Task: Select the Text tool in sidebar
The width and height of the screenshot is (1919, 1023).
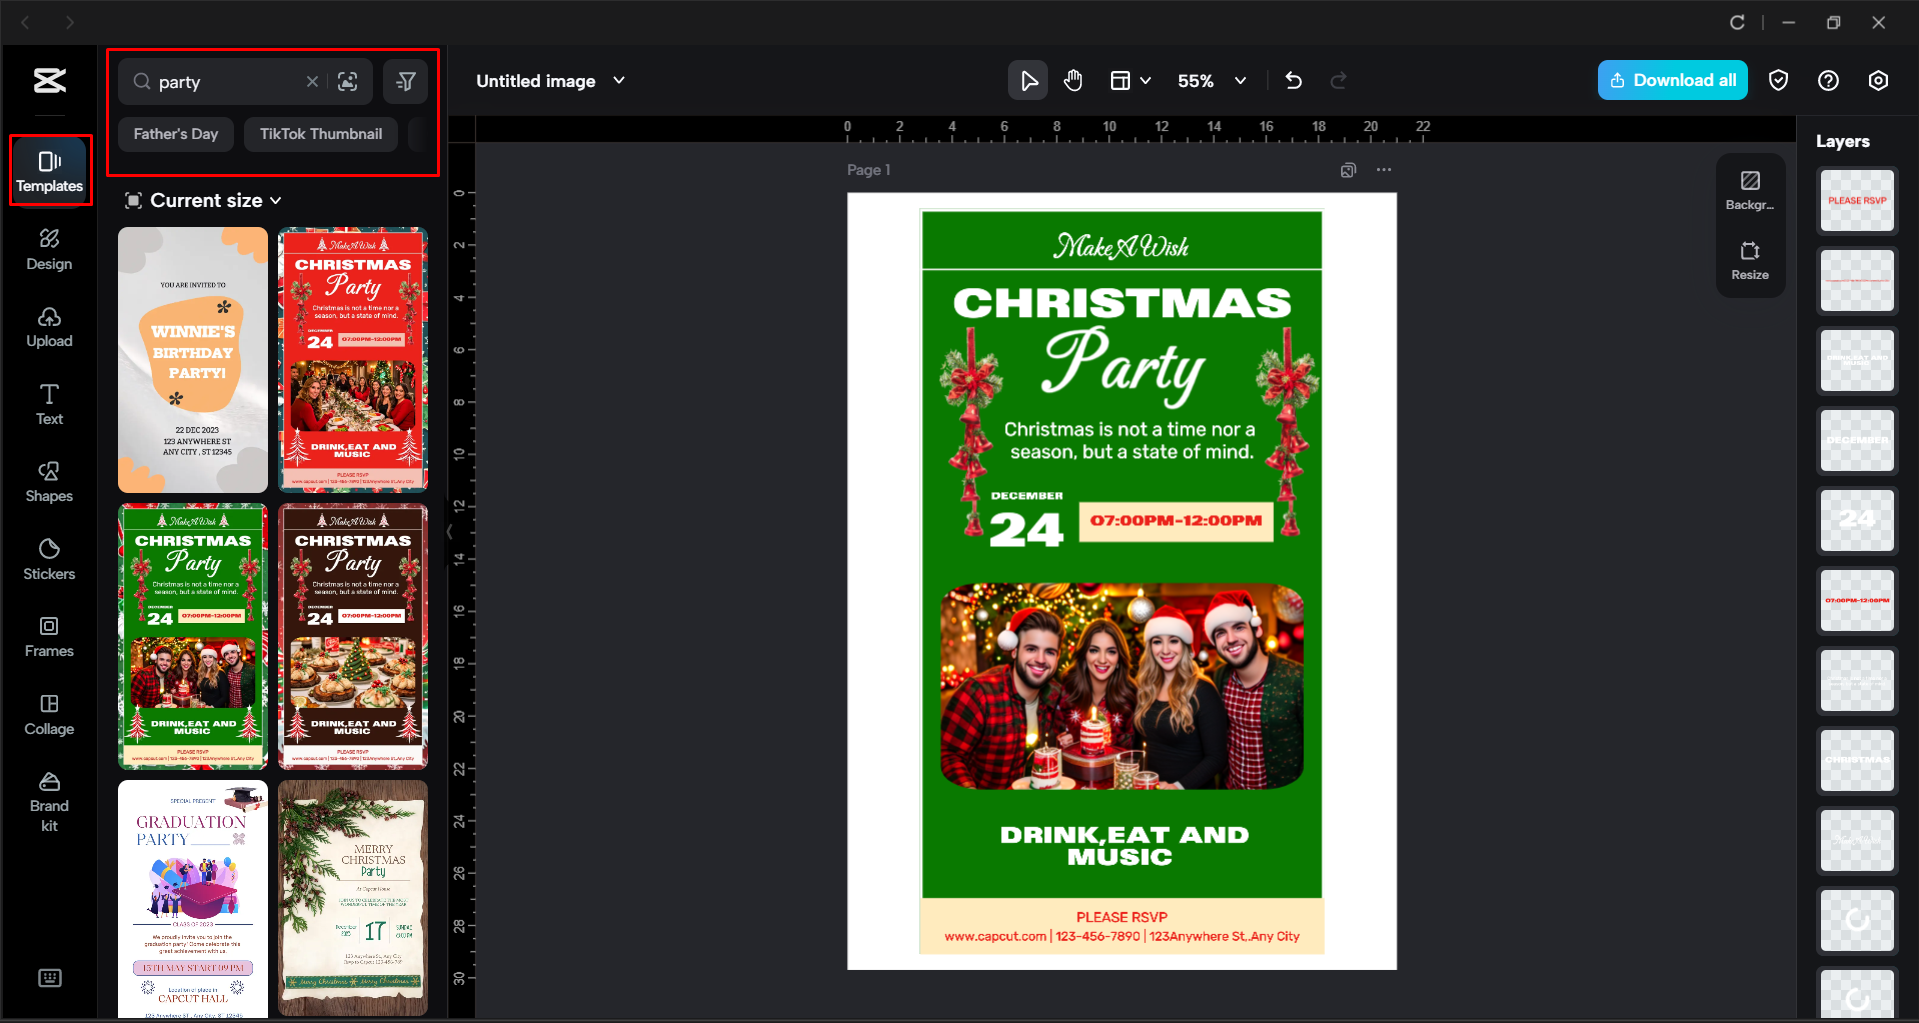Action: tap(49, 404)
